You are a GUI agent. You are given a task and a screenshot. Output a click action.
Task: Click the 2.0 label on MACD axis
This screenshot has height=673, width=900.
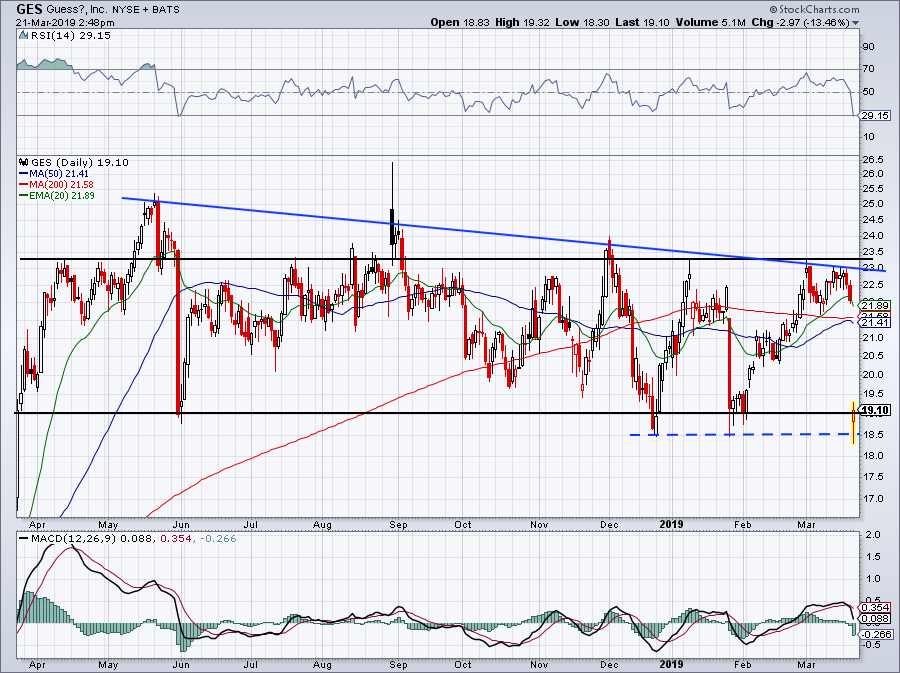pos(872,535)
